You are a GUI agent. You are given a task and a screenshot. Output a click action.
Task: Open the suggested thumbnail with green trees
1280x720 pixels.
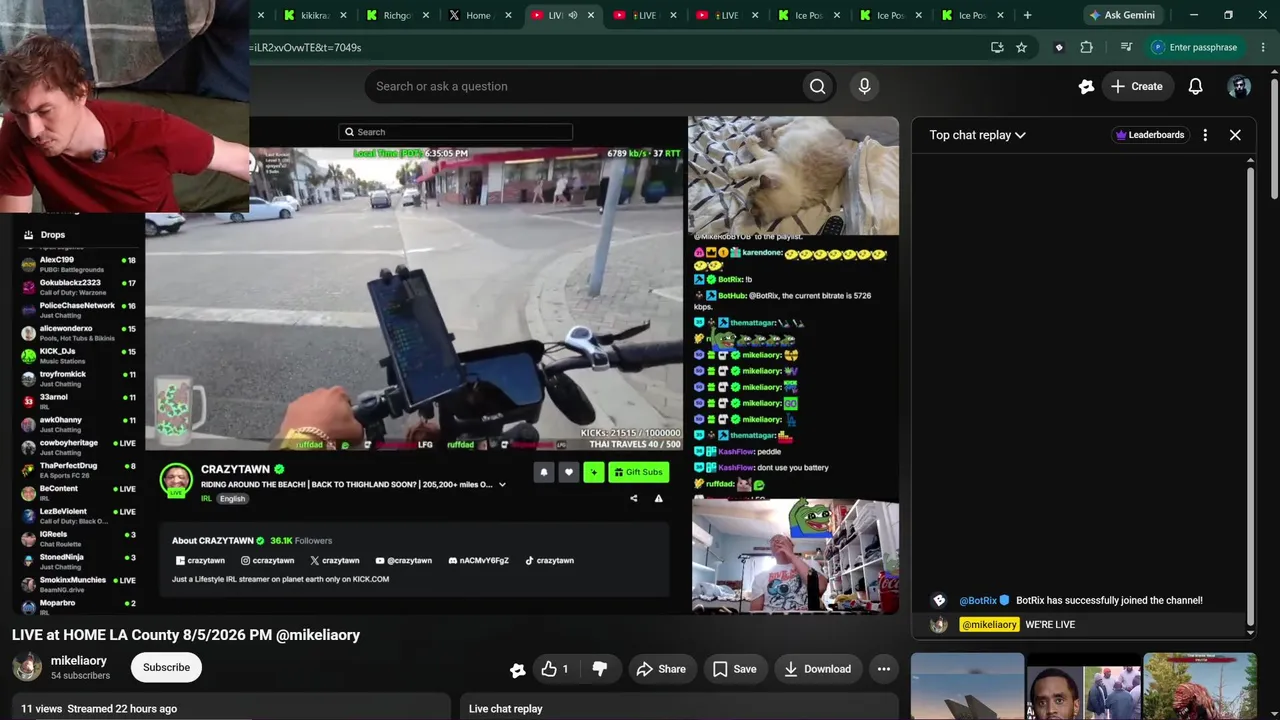point(1199,686)
